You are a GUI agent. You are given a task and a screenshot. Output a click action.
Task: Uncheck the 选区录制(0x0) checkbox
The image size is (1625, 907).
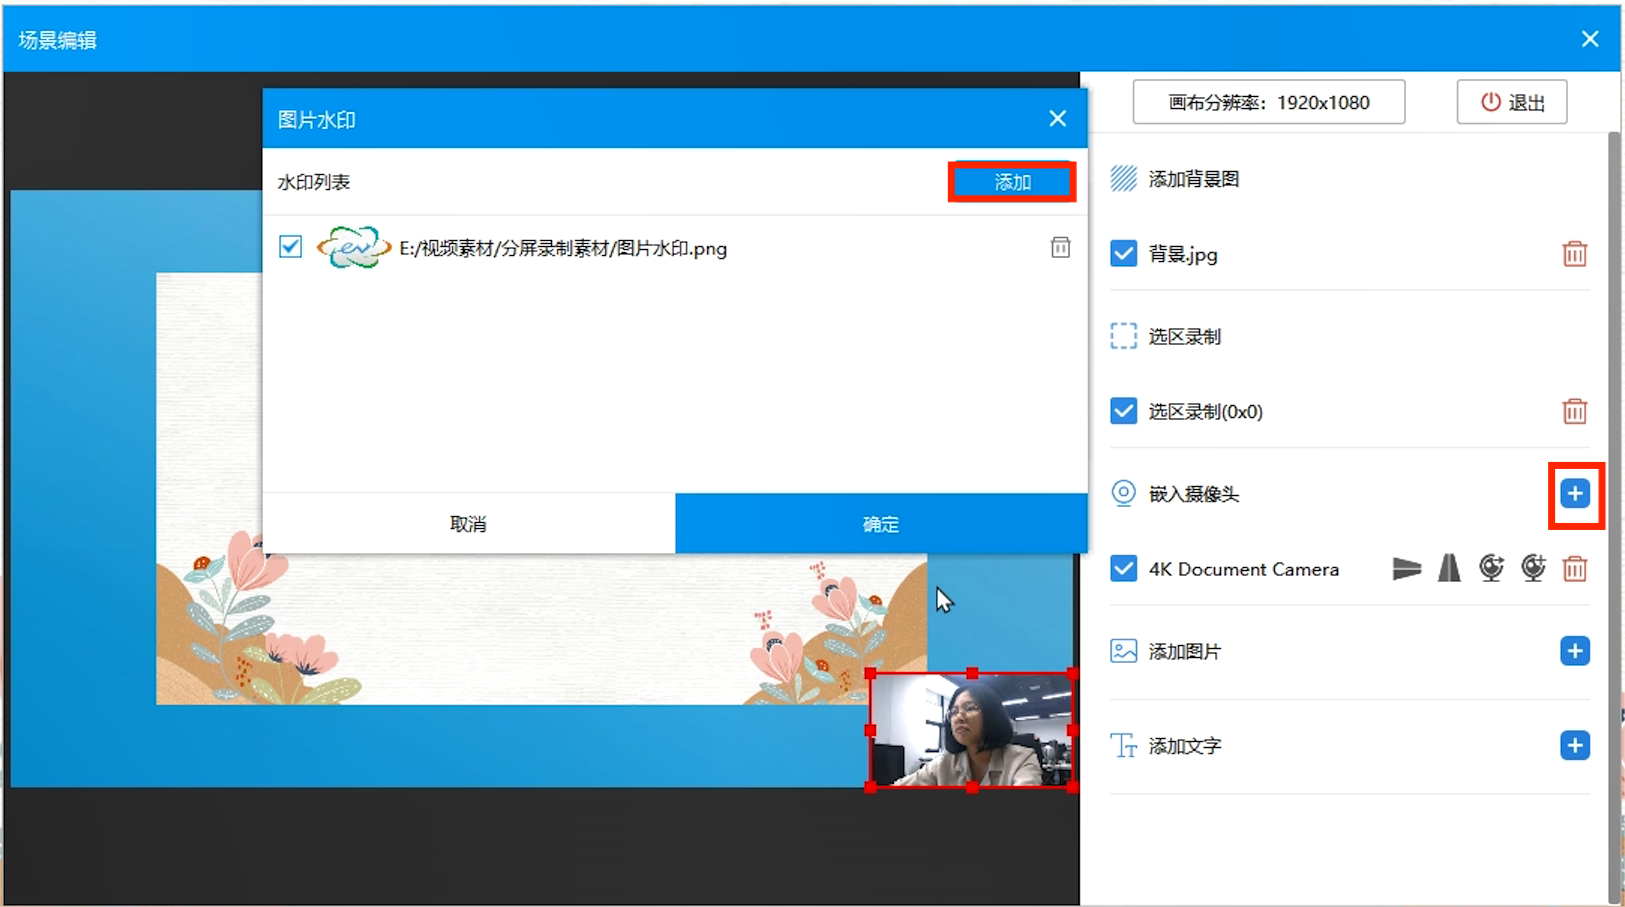click(1123, 411)
